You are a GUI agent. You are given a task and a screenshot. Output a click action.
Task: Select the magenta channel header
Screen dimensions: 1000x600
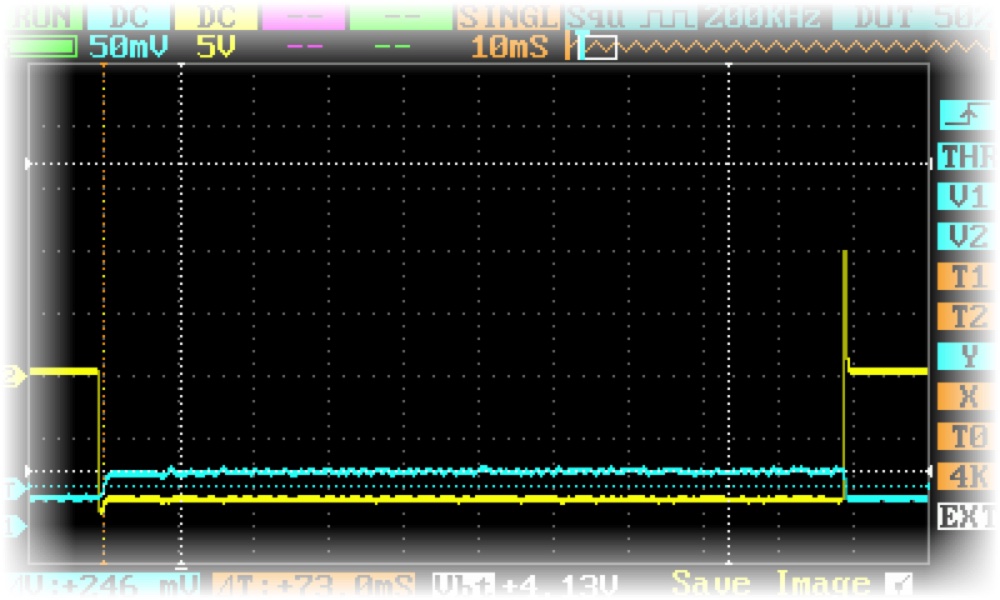tap(304, 17)
